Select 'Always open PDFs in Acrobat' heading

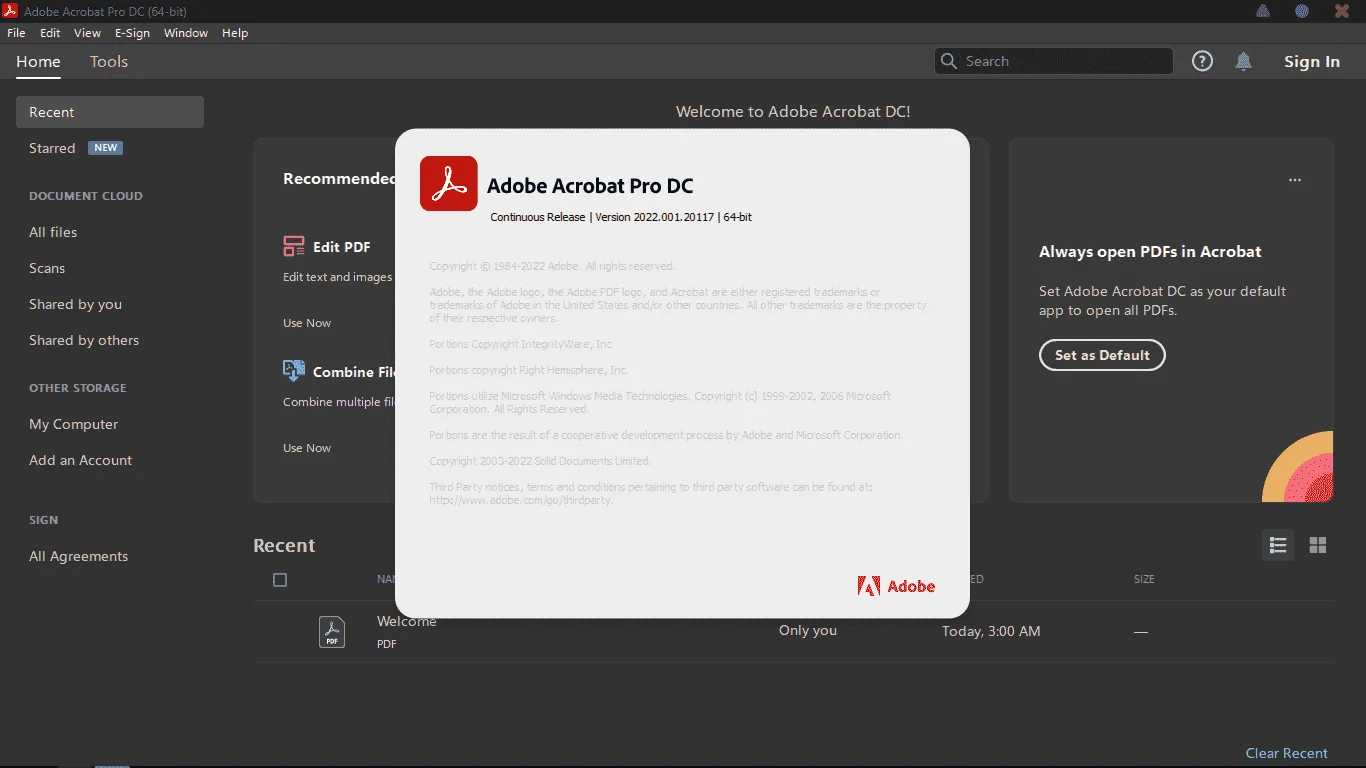point(1150,252)
